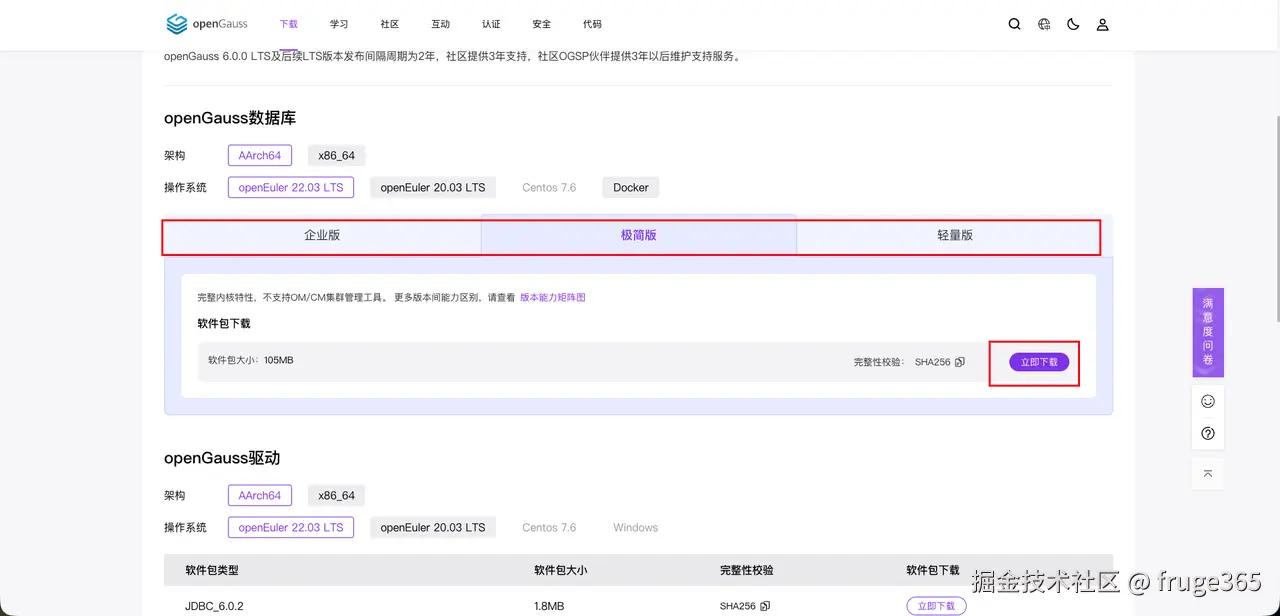Copy SHA256 checksum for JDBC_6.0.2
The image size is (1280, 616).
point(765,606)
